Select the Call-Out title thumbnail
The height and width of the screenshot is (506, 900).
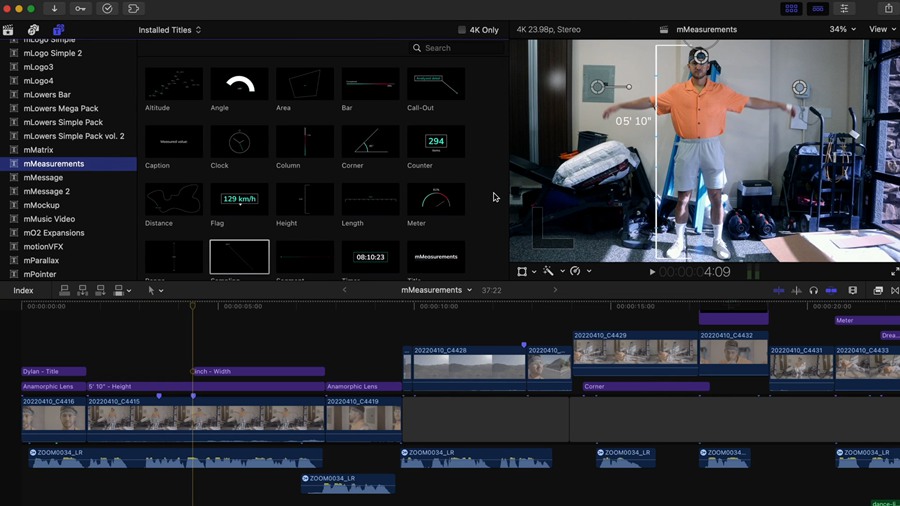point(436,84)
